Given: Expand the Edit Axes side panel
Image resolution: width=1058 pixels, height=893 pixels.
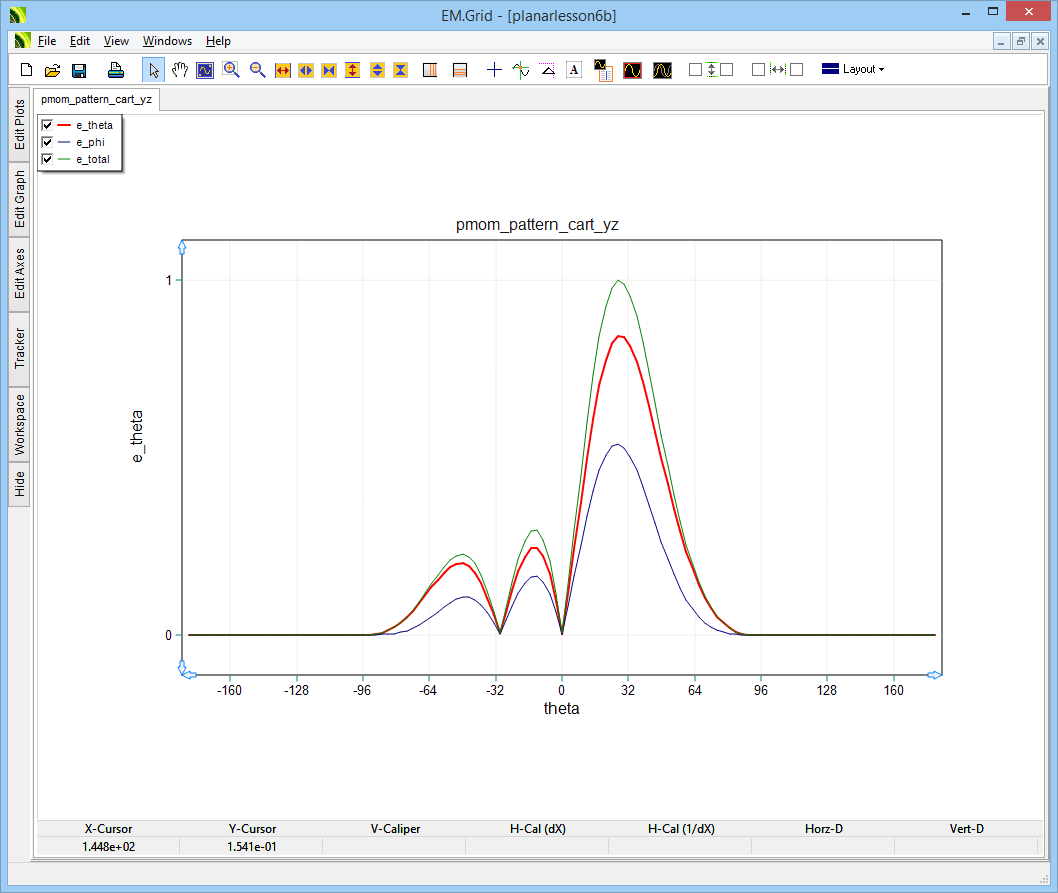Looking at the screenshot, I should [19, 274].
